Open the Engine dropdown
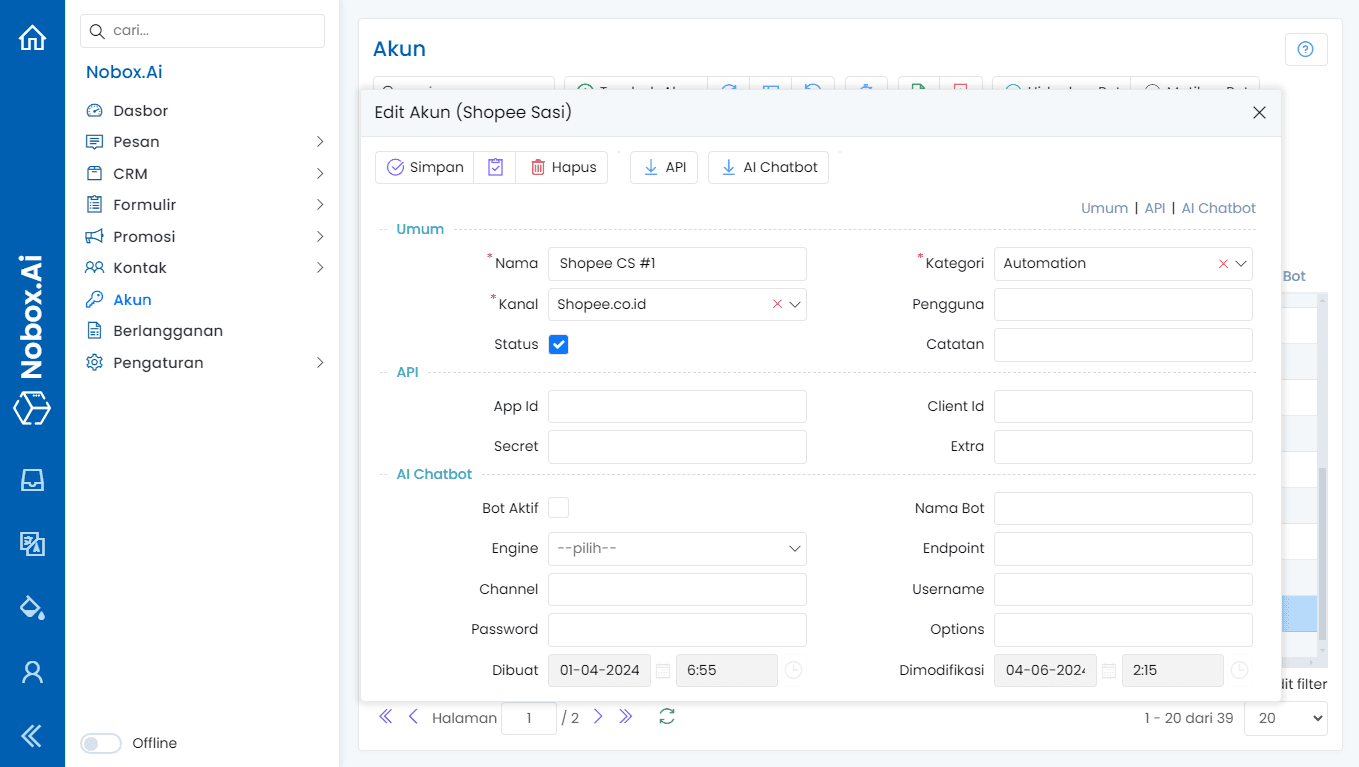1359x767 pixels. coord(677,549)
